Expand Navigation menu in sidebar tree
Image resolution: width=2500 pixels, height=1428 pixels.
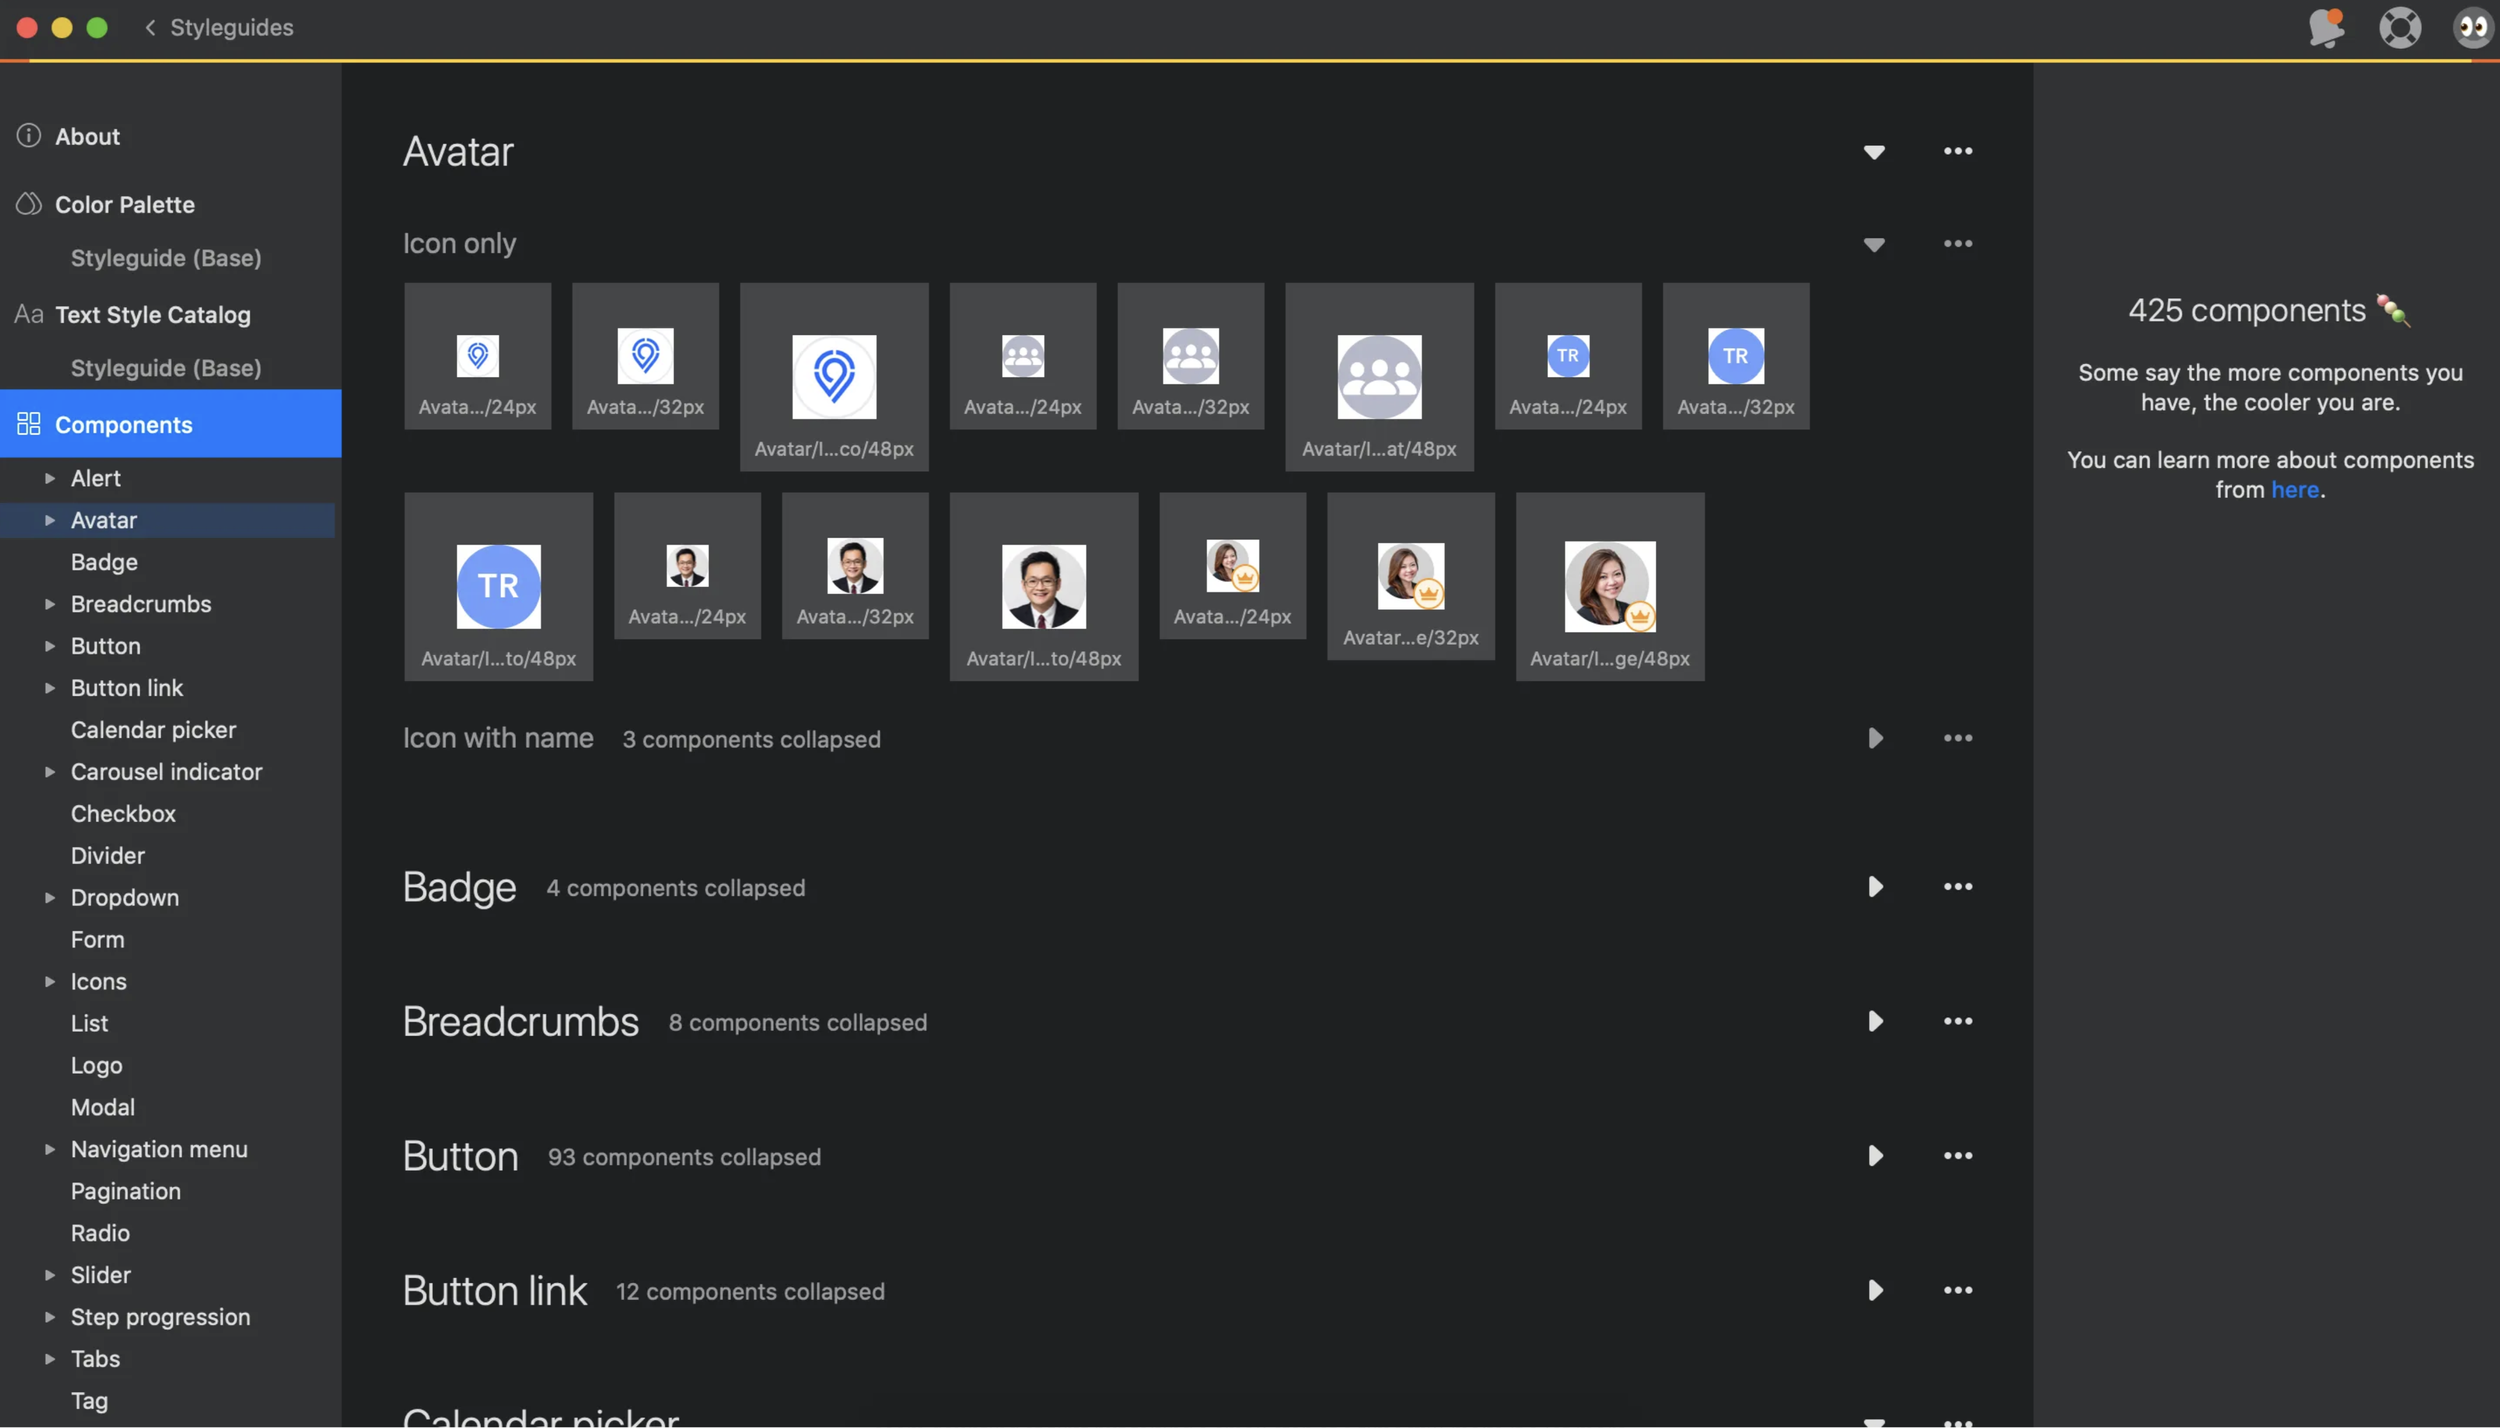(49, 1149)
